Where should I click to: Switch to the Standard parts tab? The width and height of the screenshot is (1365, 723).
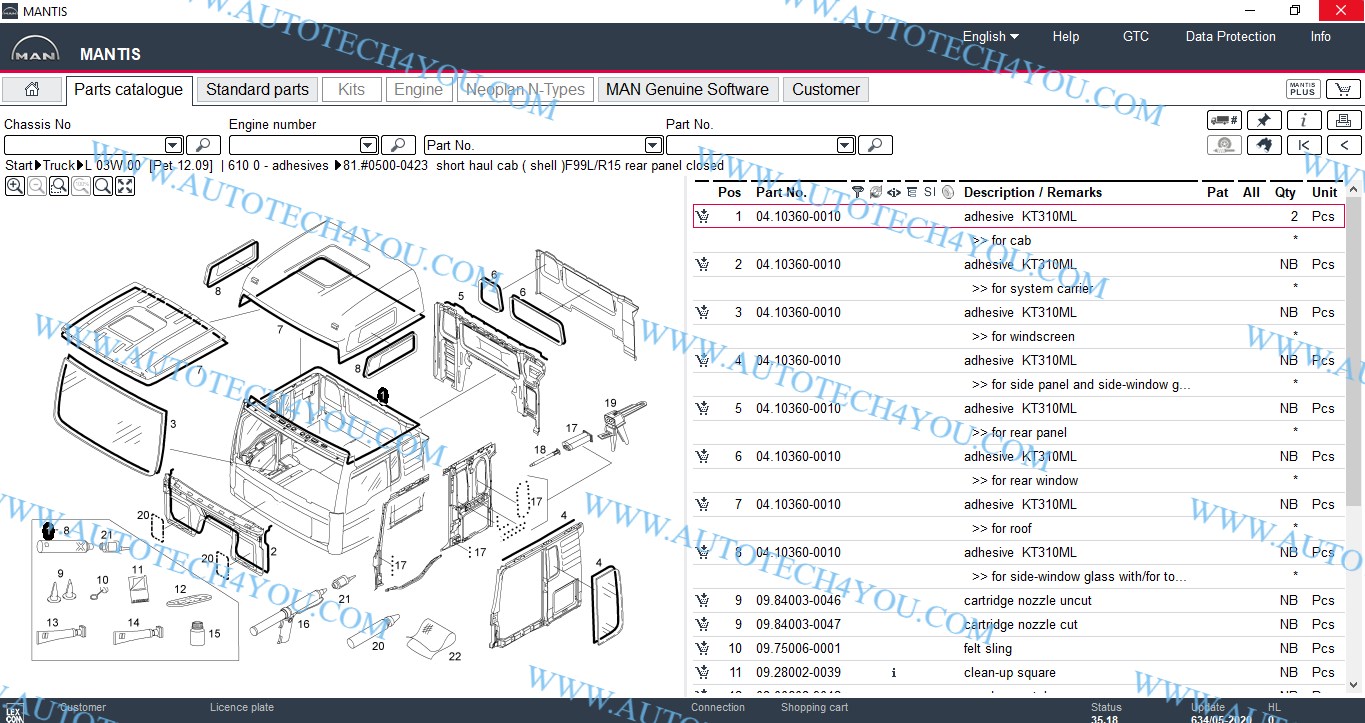257,89
